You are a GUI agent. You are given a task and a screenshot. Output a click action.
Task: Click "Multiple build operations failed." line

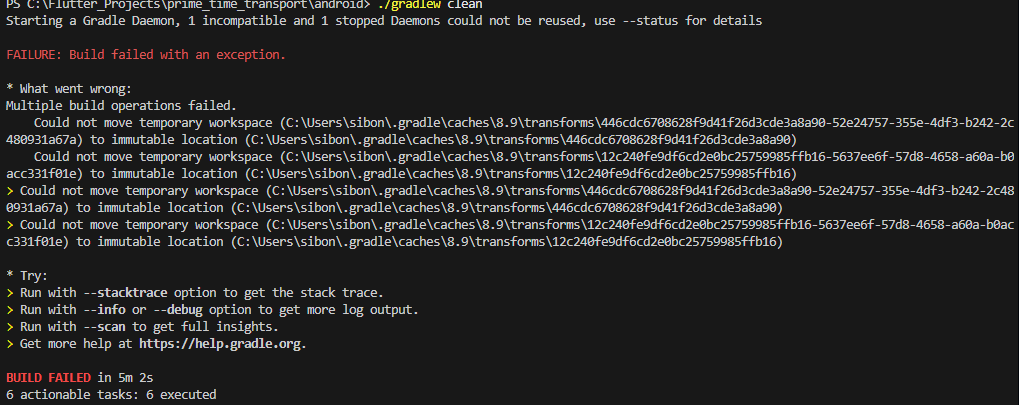pos(121,105)
